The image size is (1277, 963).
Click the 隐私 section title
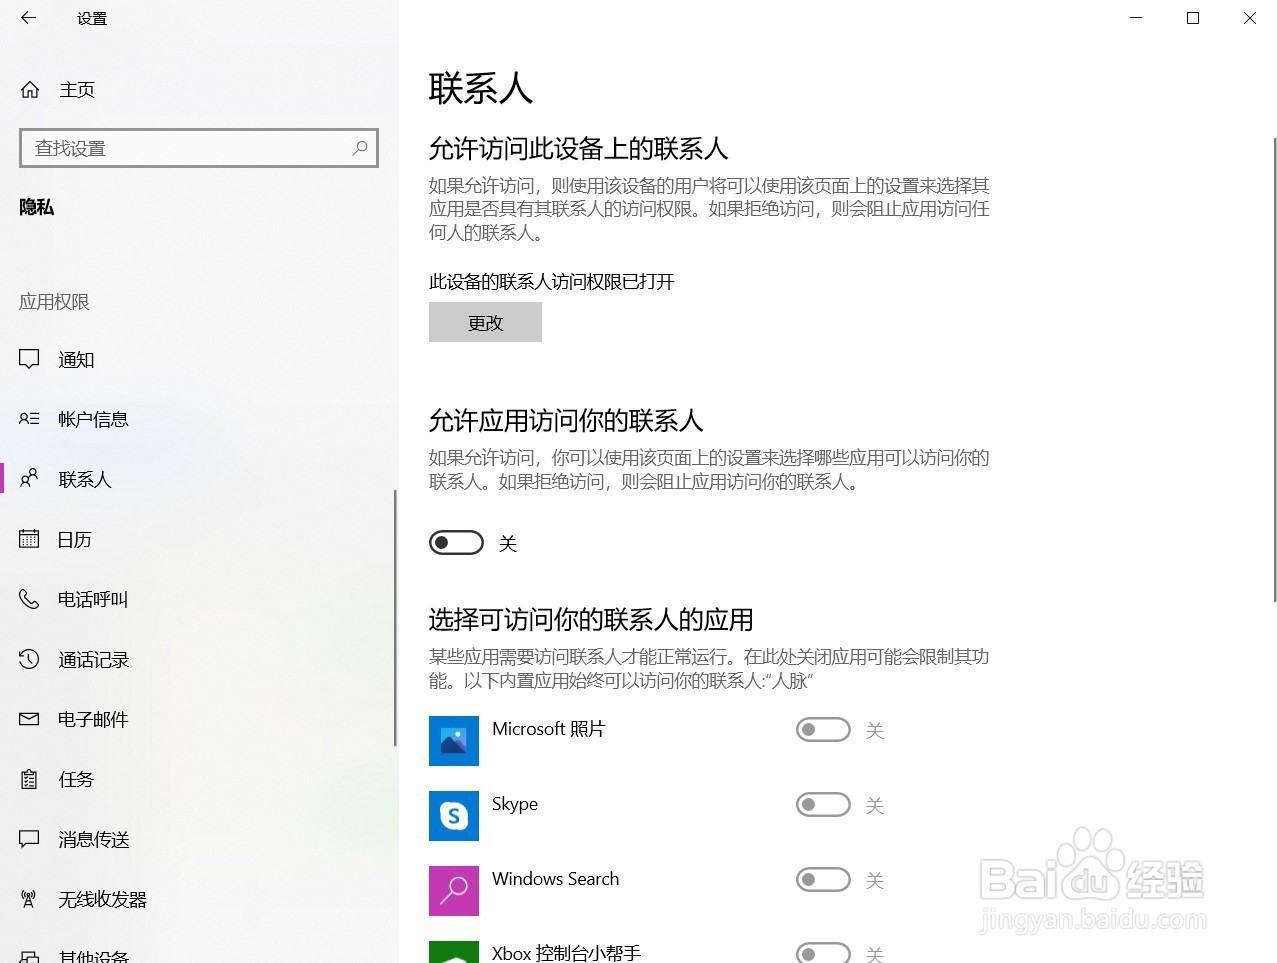pos(37,207)
